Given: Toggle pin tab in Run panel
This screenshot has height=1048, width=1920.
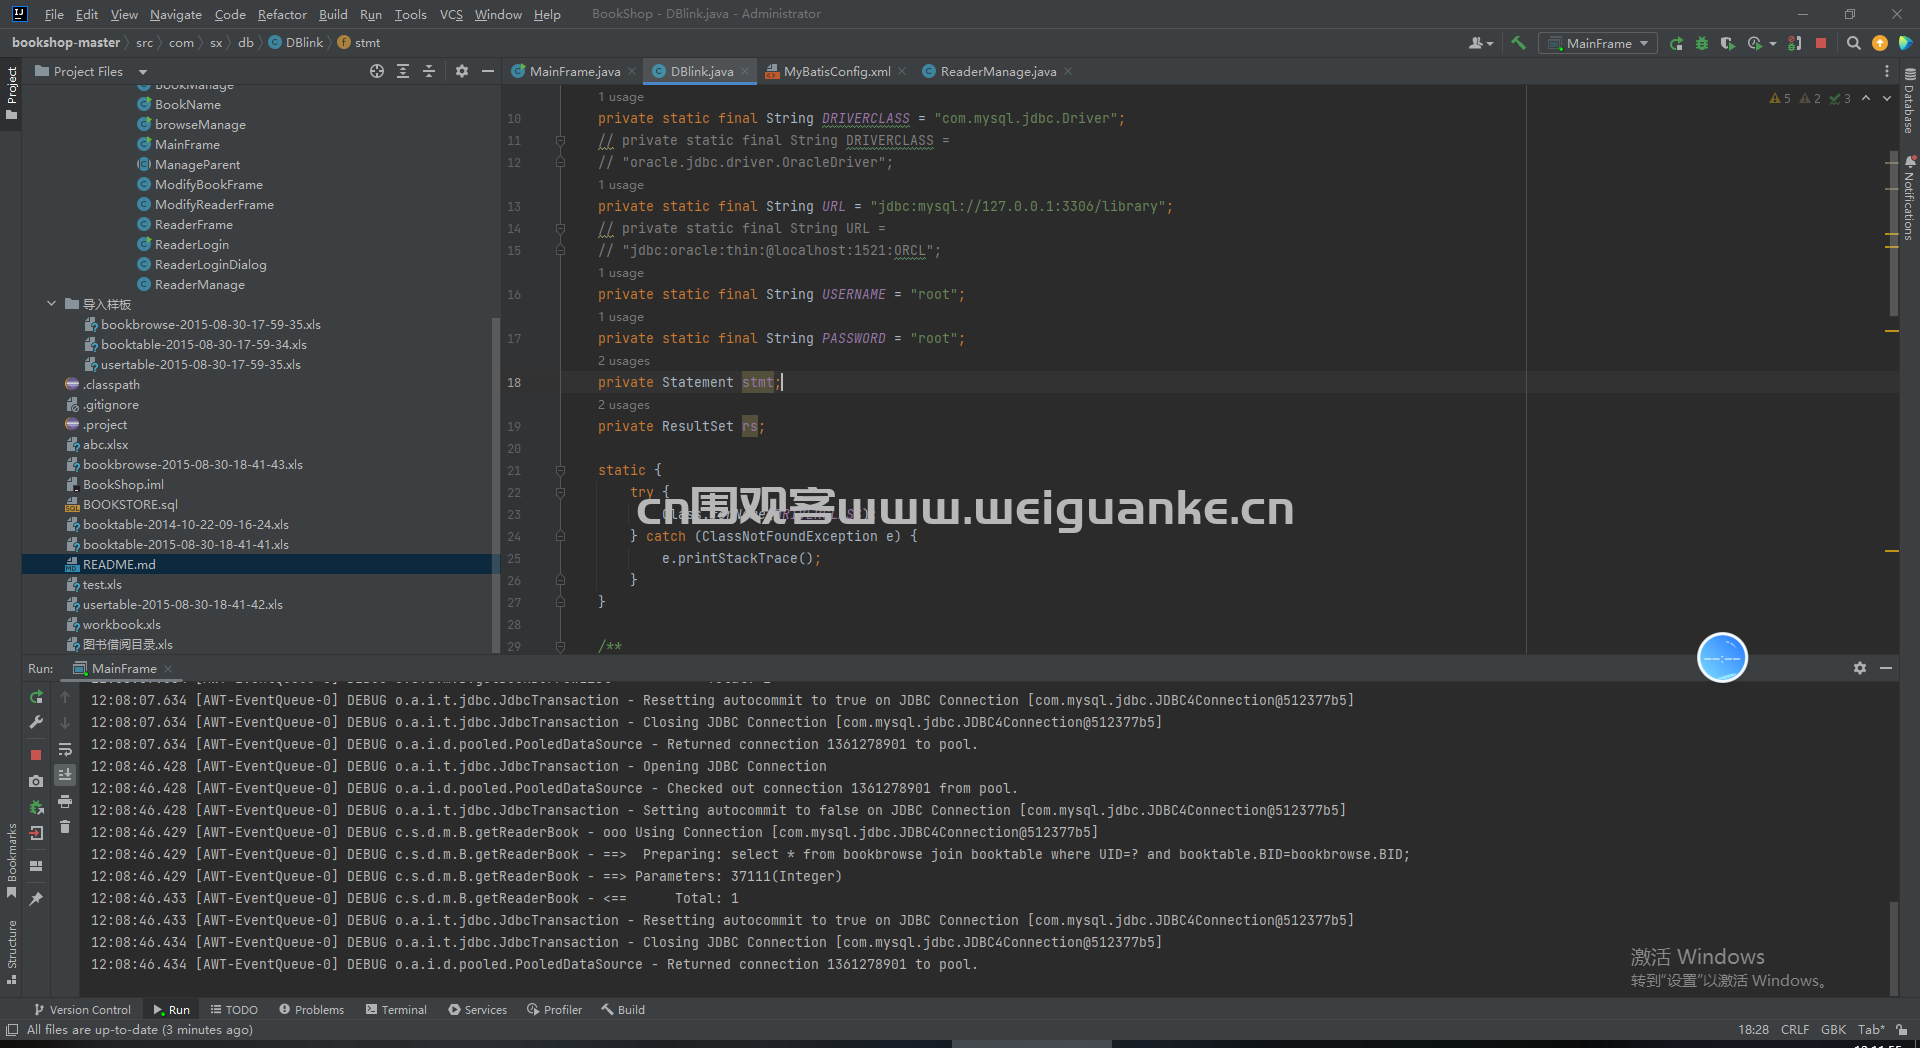Looking at the screenshot, I should click(x=36, y=899).
